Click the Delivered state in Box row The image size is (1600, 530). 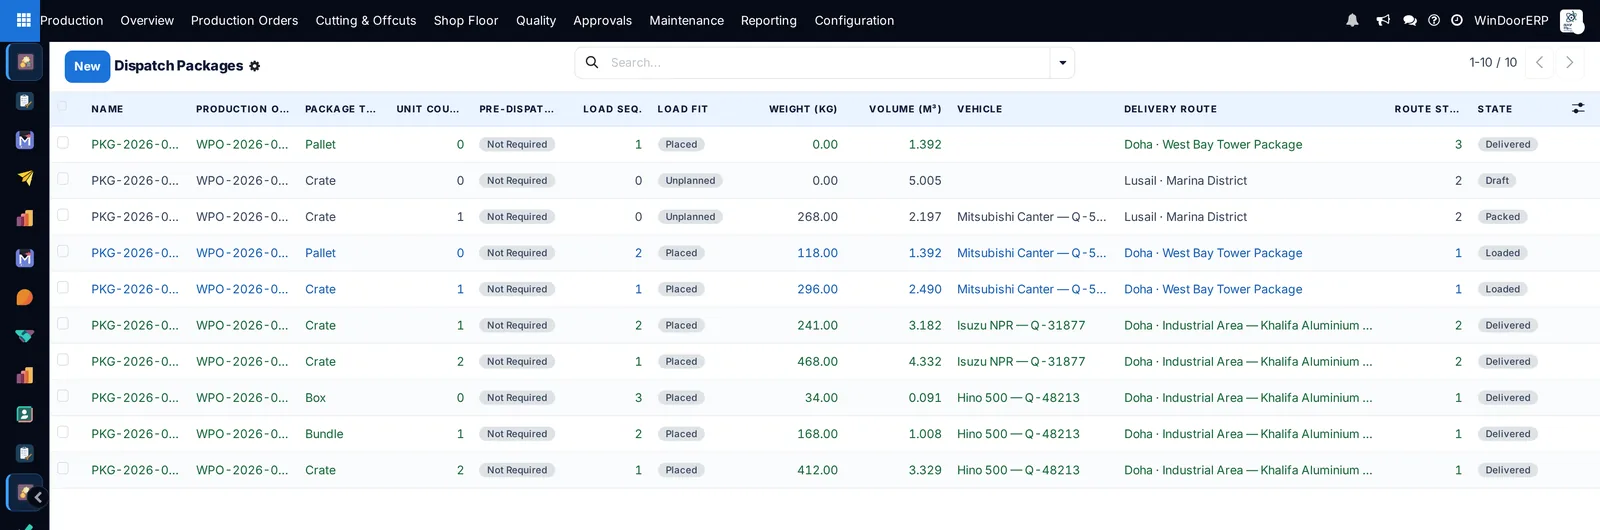tap(1508, 398)
